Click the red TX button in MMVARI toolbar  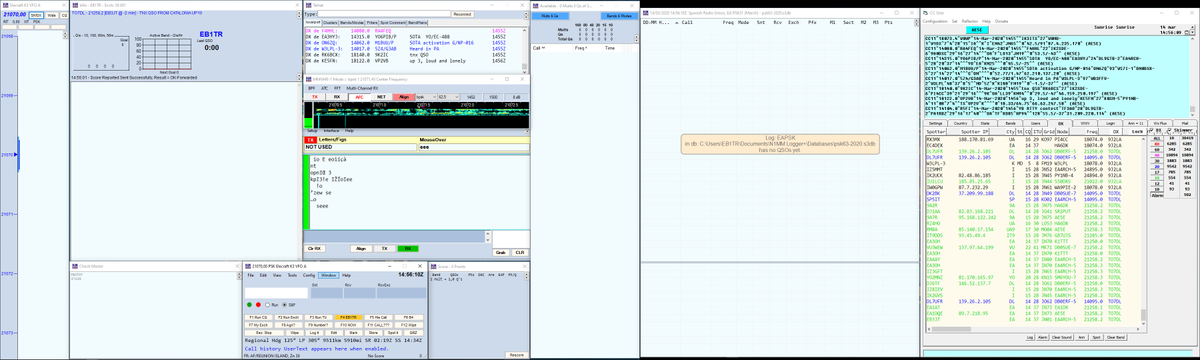tap(314, 96)
